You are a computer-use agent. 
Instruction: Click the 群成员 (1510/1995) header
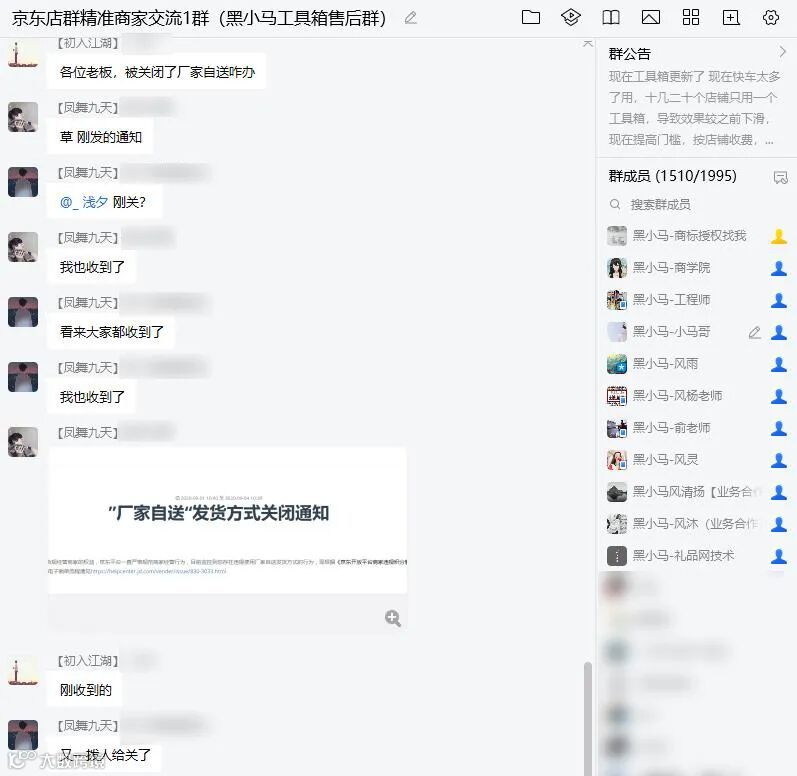672,176
